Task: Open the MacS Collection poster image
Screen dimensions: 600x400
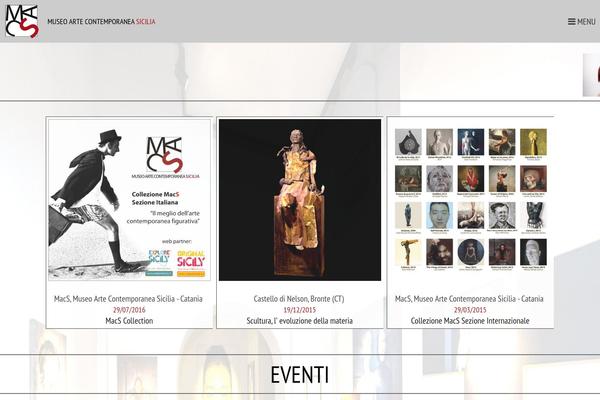Action: [129, 200]
